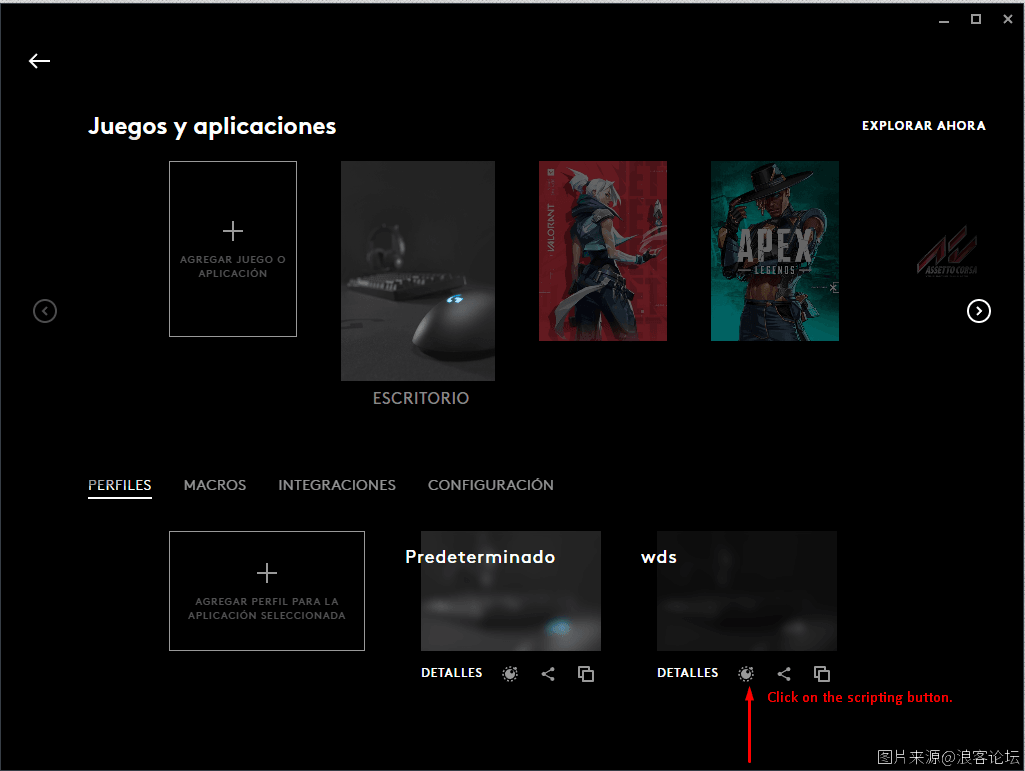Screen dimensions: 1025x771
Task: Select the Apex Legends game cover
Action: [x=775, y=251]
